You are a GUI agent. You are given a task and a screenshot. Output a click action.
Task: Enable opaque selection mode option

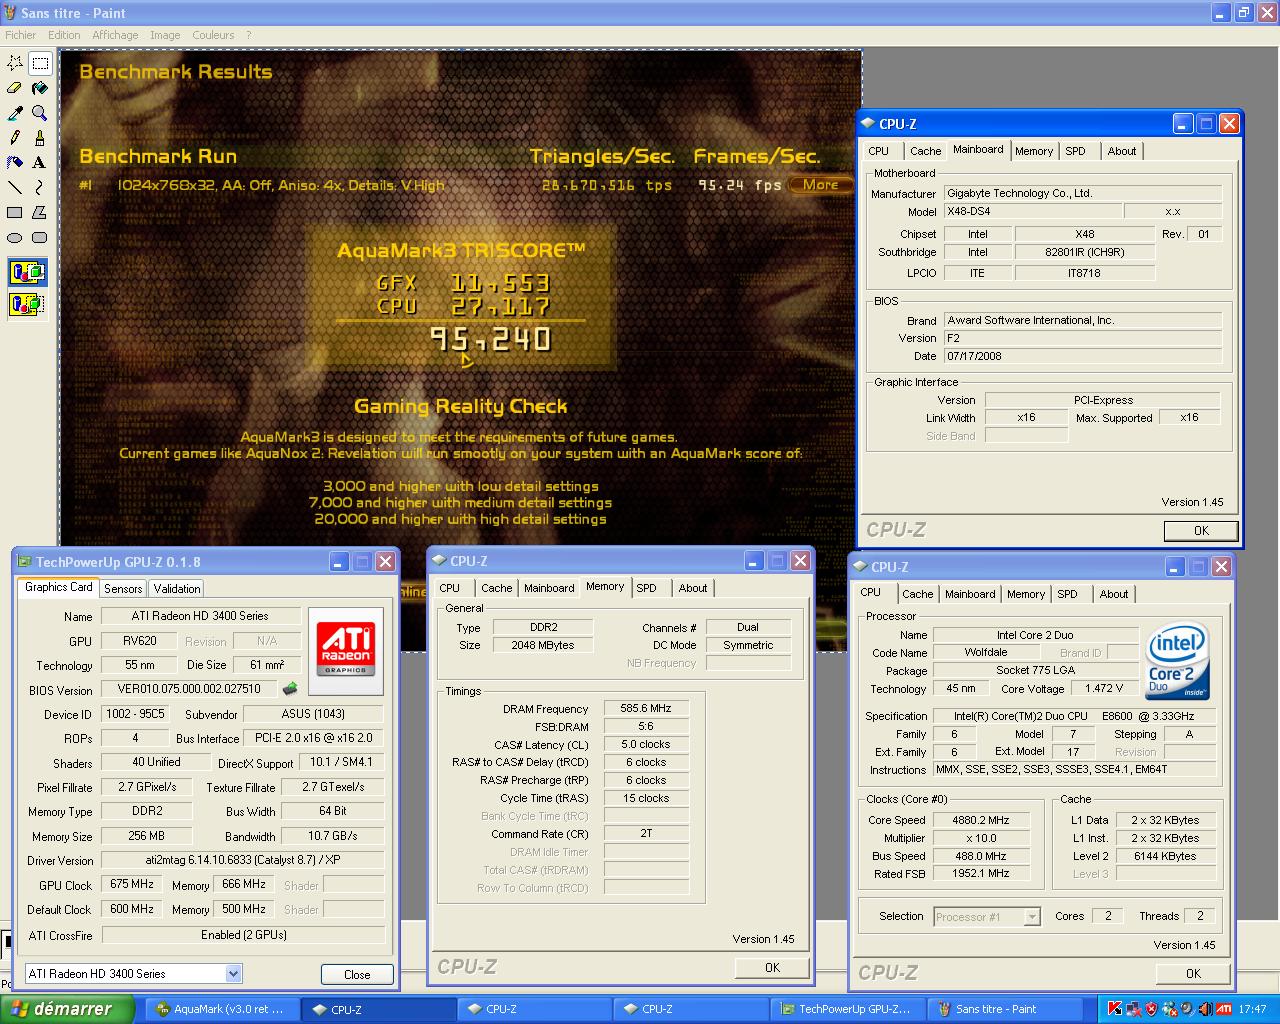click(x=27, y=272)
